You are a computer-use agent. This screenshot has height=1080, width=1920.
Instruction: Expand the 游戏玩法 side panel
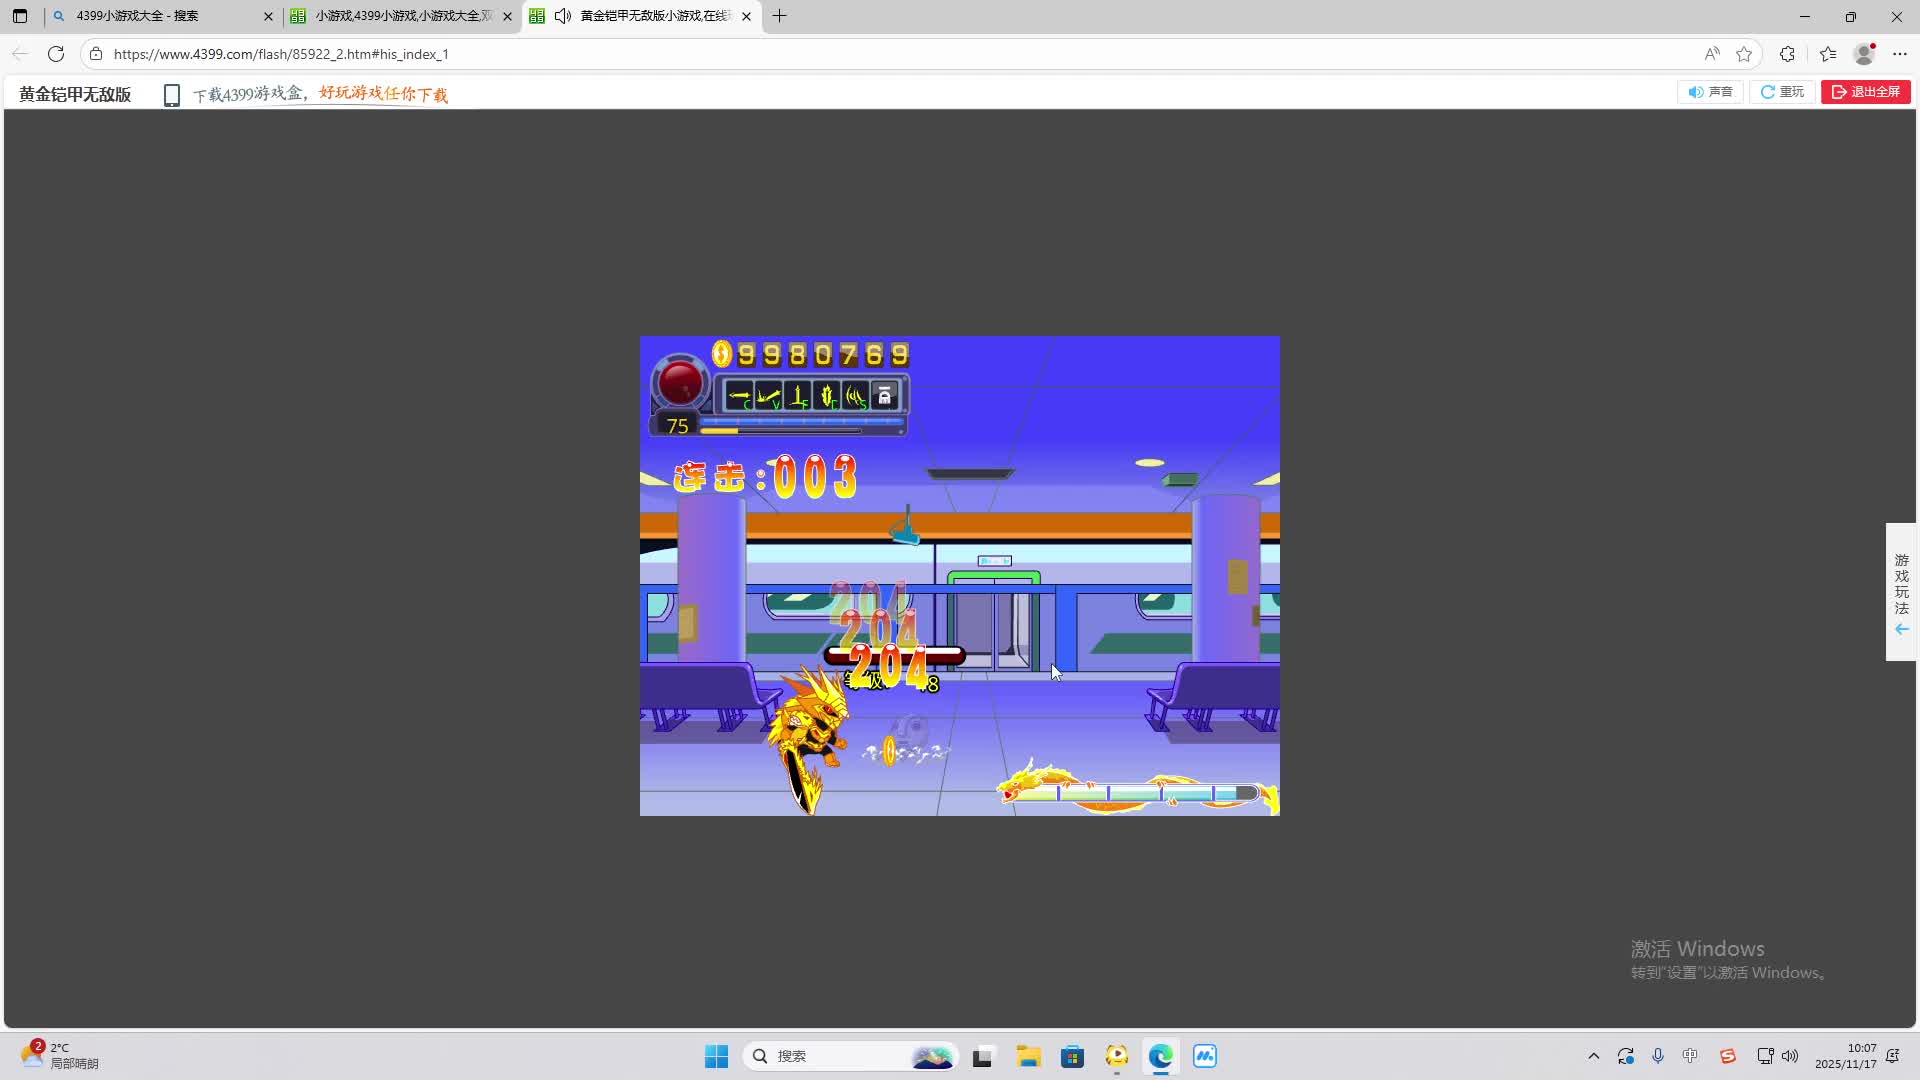tap(1901, 592)
